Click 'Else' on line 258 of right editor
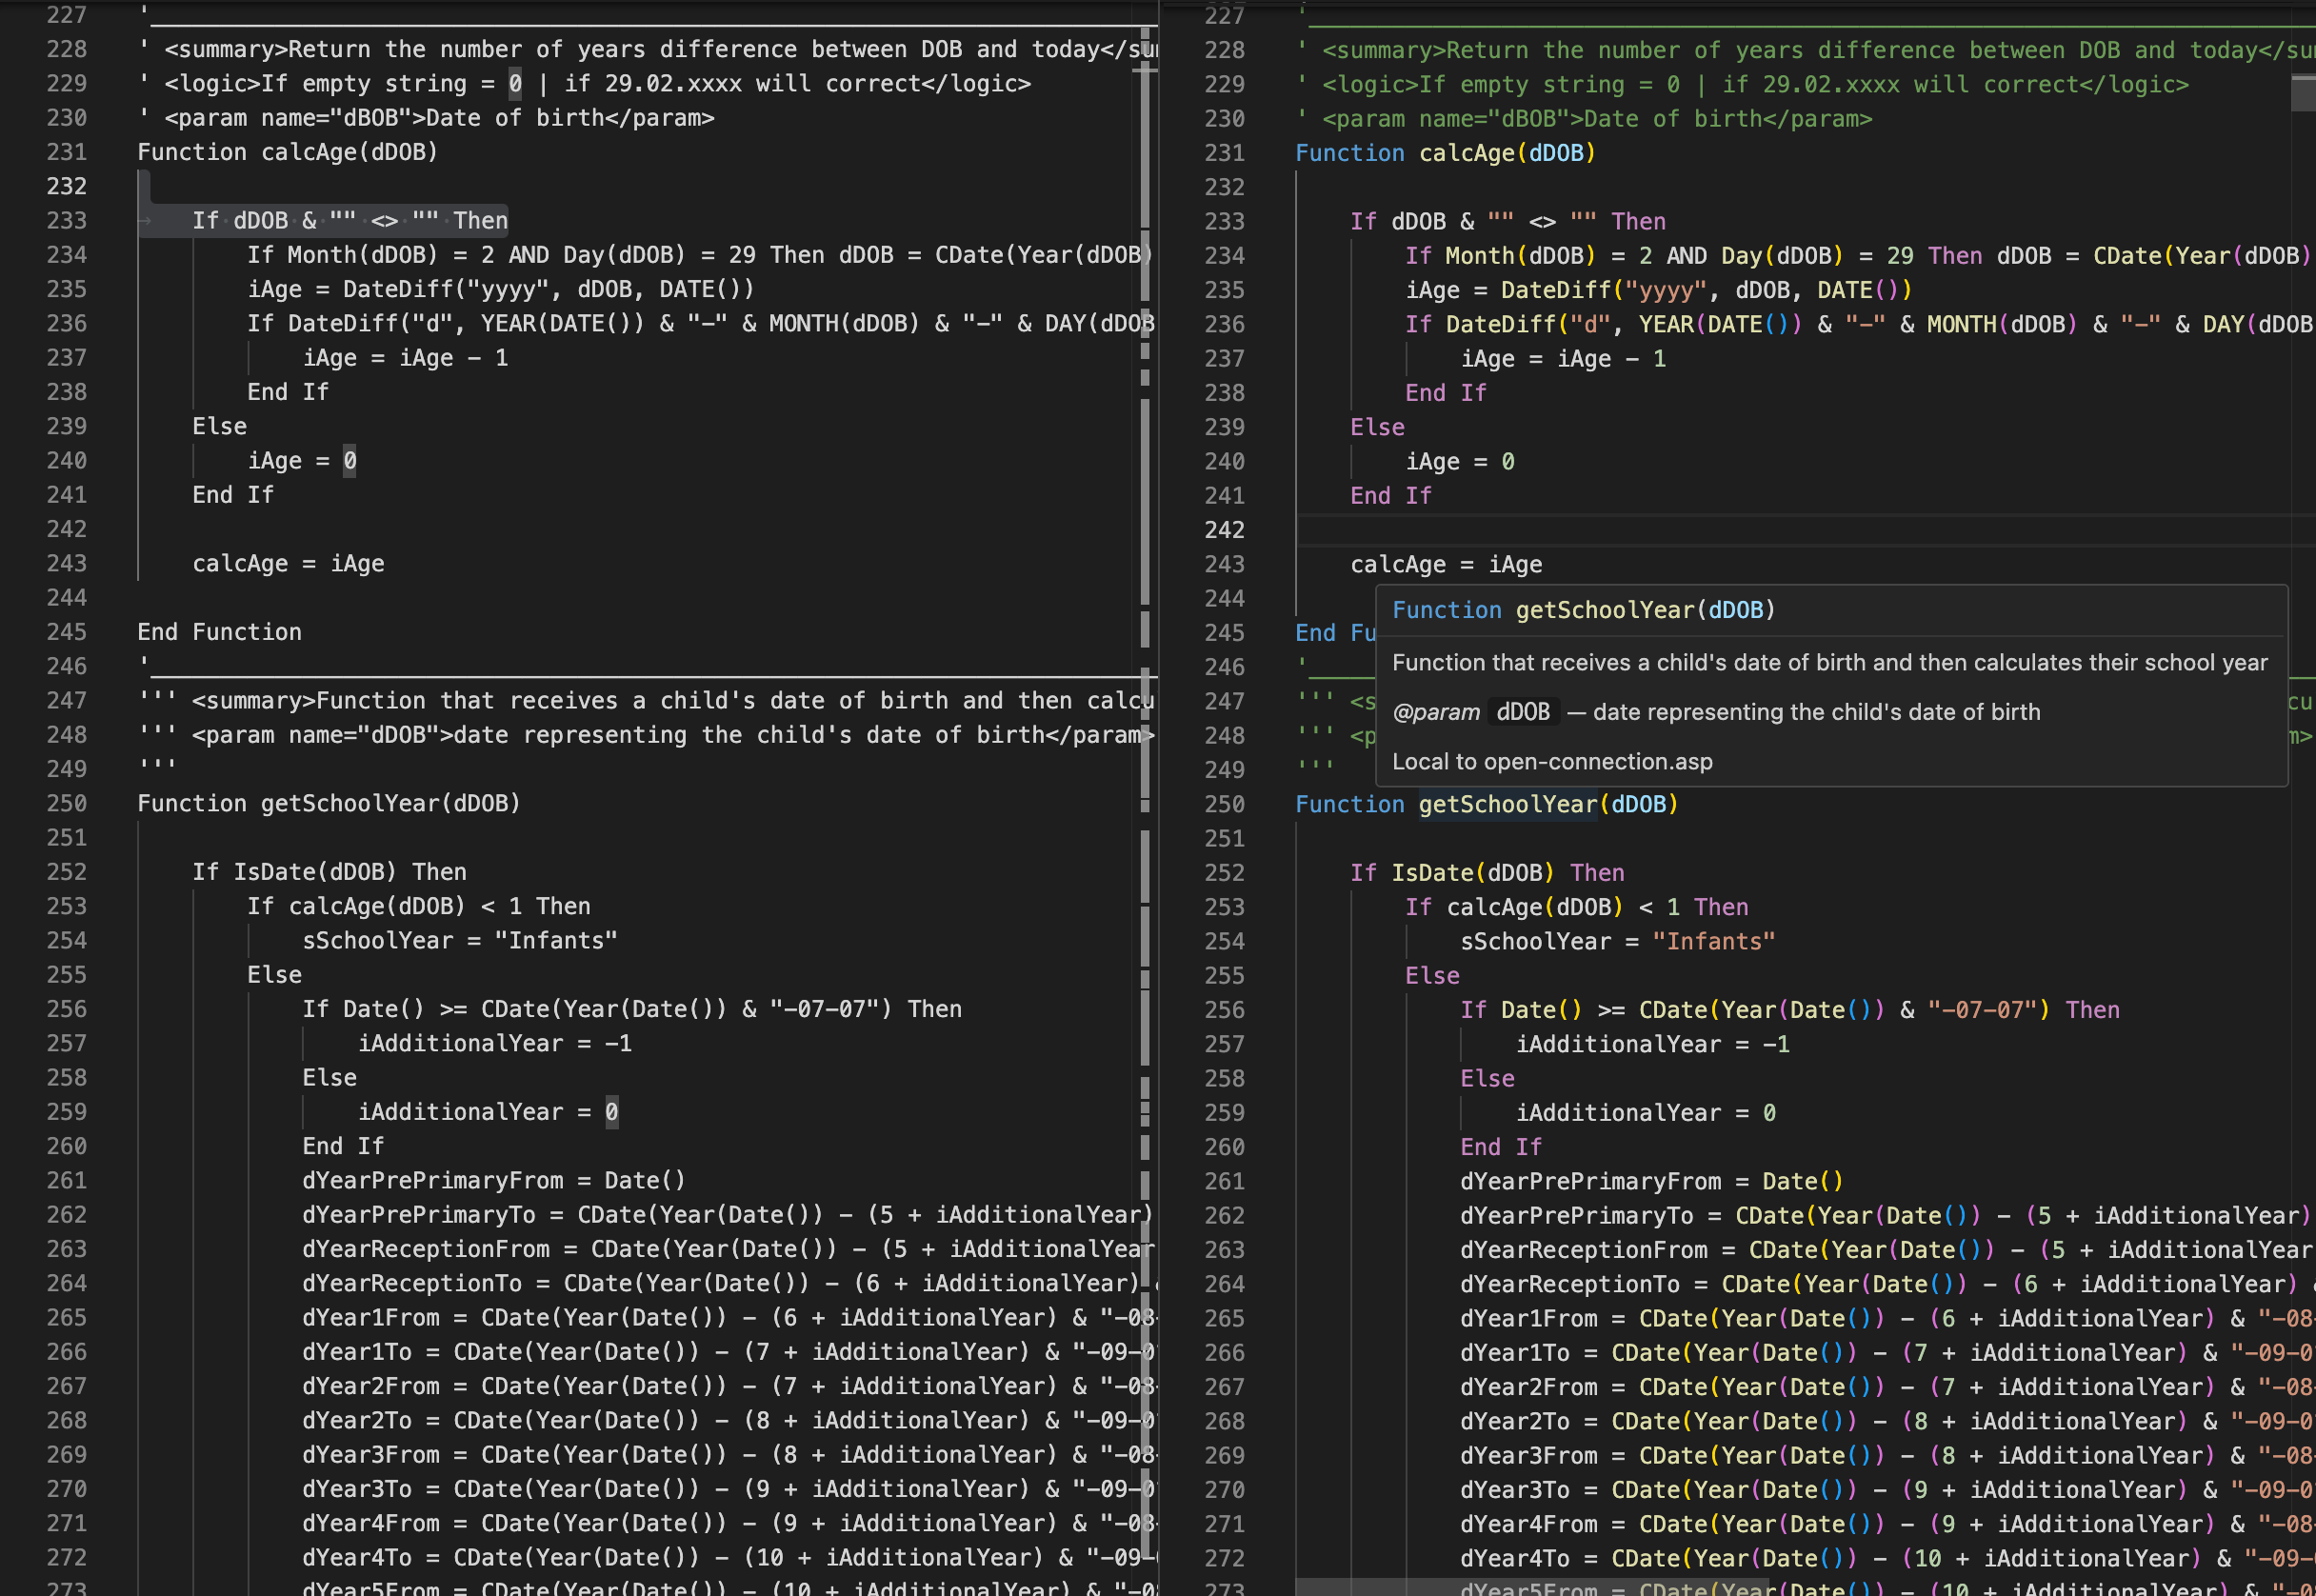The image size is (2316, 1596). [1488, 1079]
